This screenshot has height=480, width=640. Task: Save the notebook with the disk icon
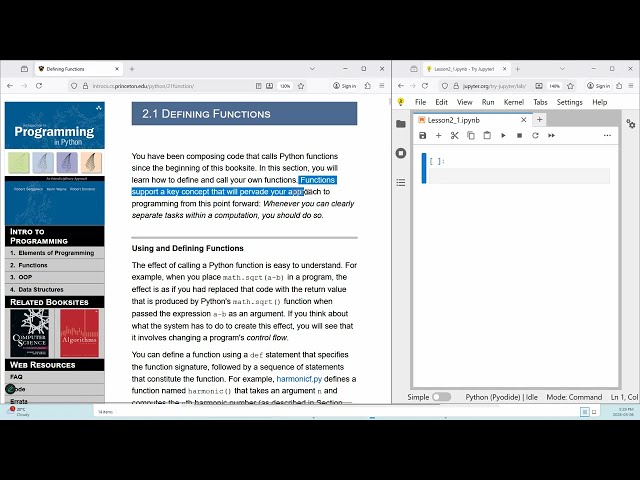click(423, 135)
